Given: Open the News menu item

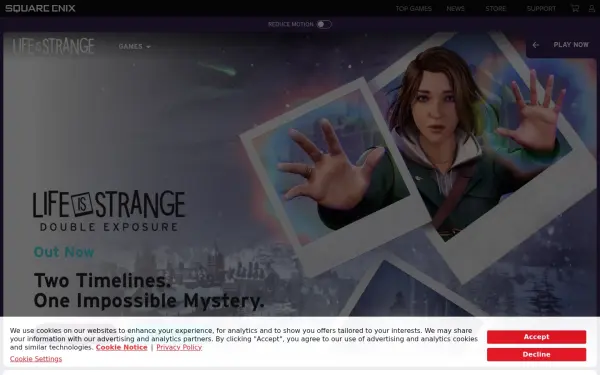Looking at the screenshot, I should click(x=455, y=8).
